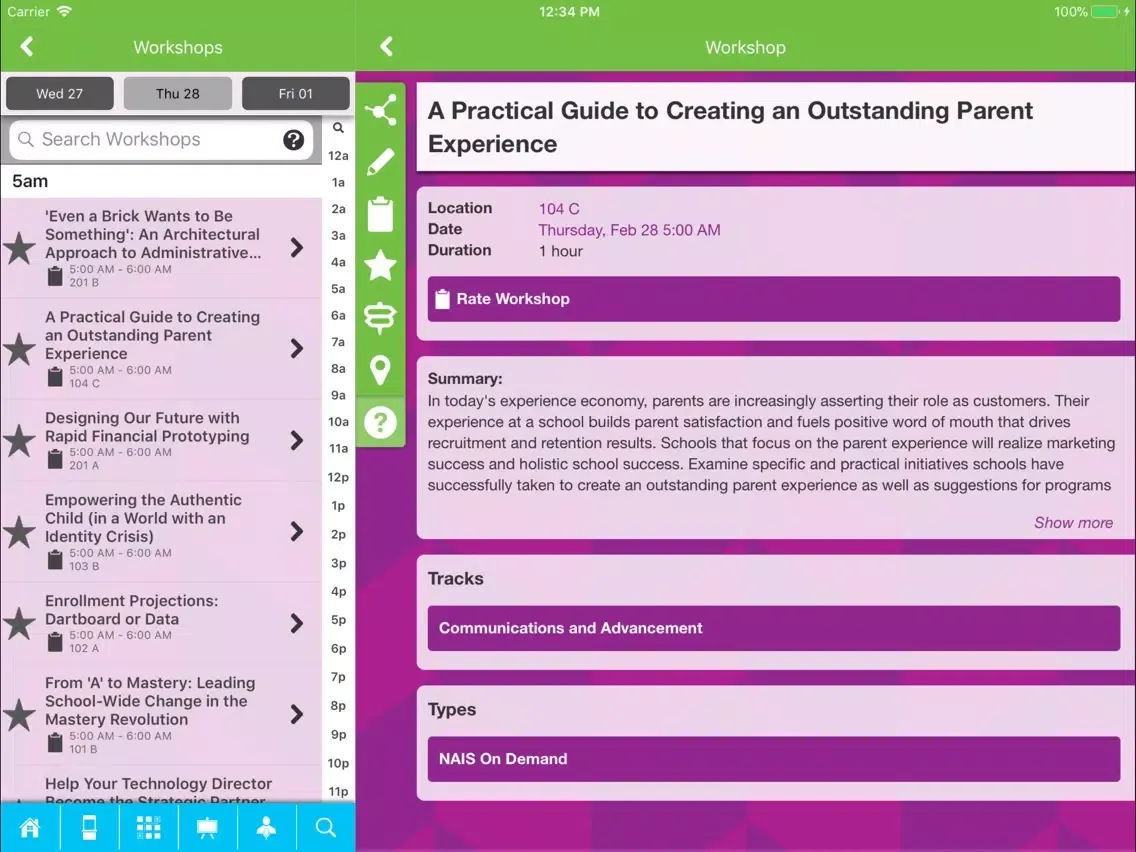Screen dimensions: 1136x852
Task: Jump to 7p in the time index
Action: tap(338, 677)
